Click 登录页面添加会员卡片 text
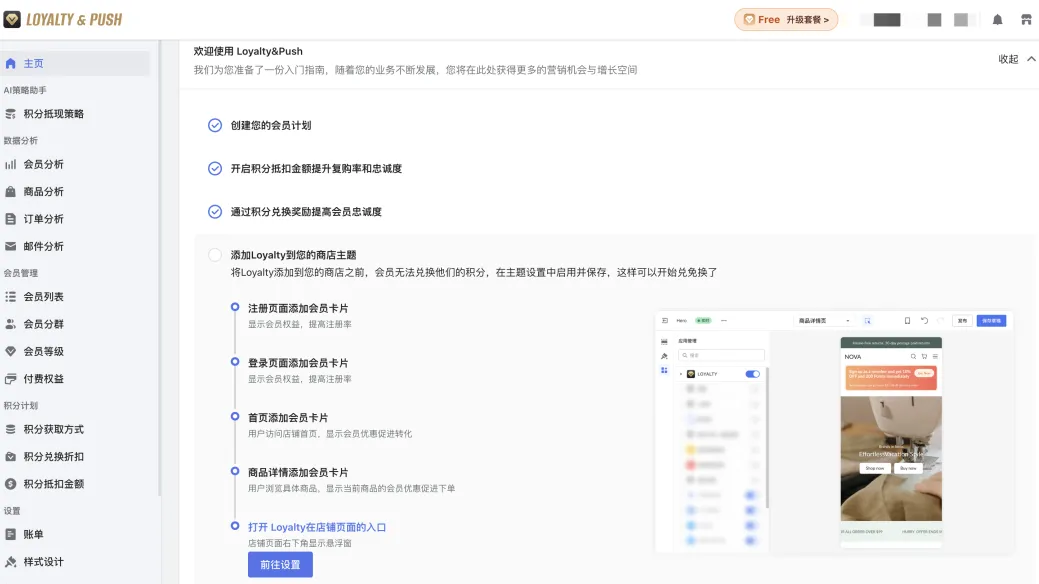The width and height of the screenshot is (1039, 584). pyautogui.click(x=298, y=363)
